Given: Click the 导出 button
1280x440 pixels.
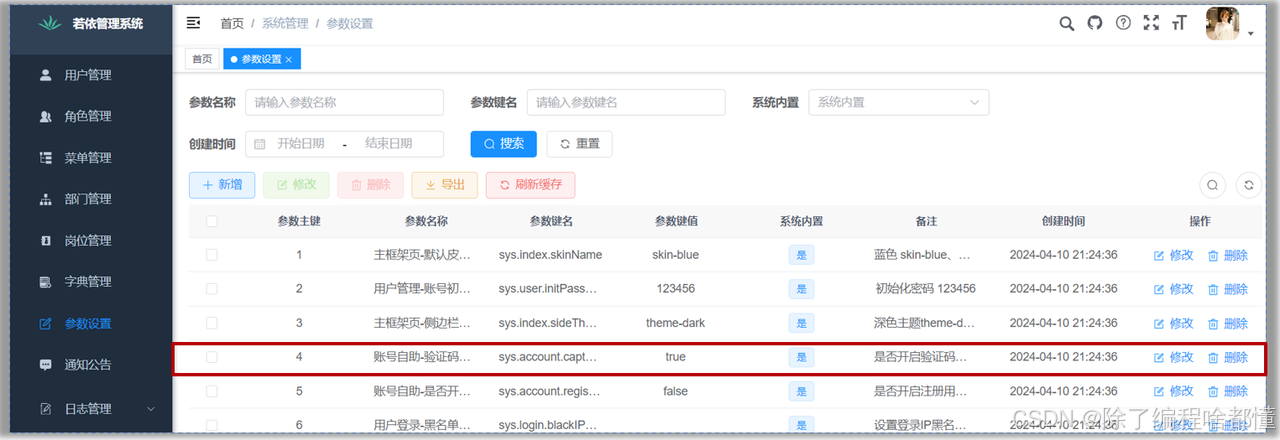Looking at the screenshot, I should tap(445, 185).
